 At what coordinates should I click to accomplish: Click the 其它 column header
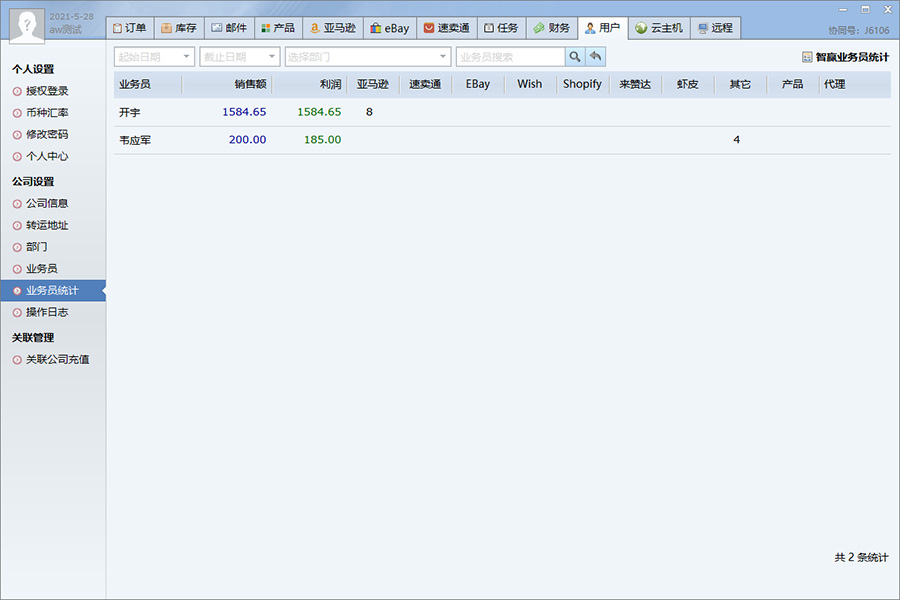point(740,84)
